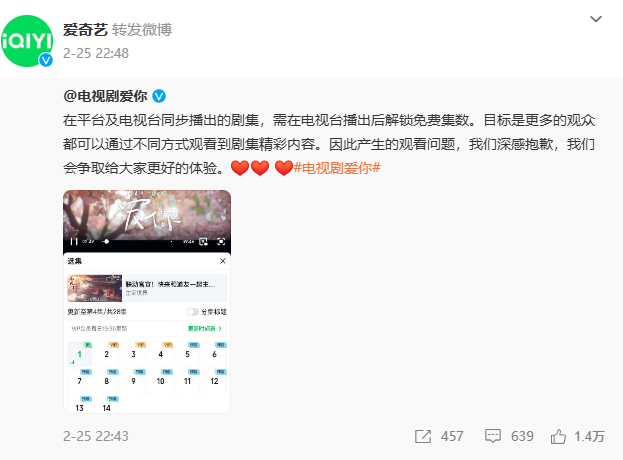Open the 更新时间表 schedule link

click(x=204, y=329)
